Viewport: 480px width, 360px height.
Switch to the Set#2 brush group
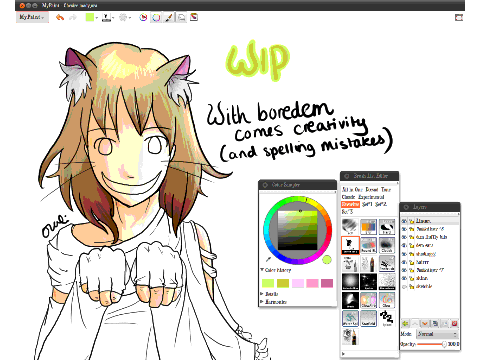pos(381,204)
